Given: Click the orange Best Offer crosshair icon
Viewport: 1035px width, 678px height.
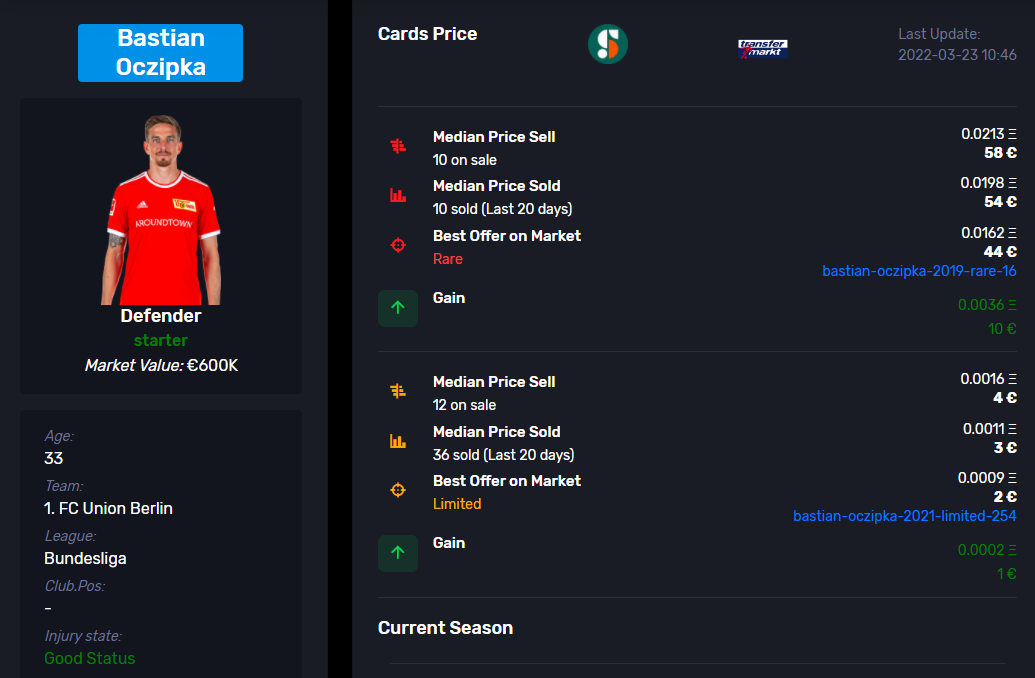Looking at the screenshot, I should (398, 490).
